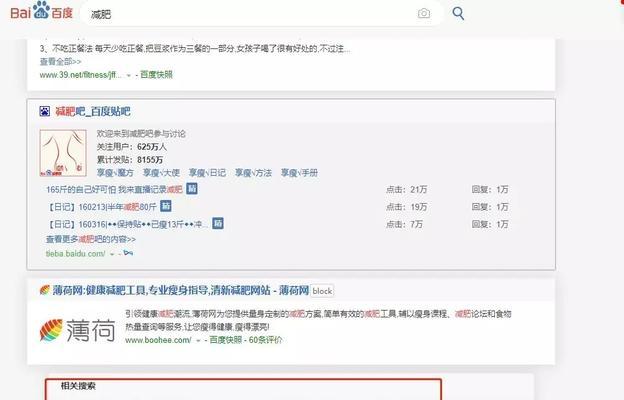Click the camera image search icon

pos(424,14)
